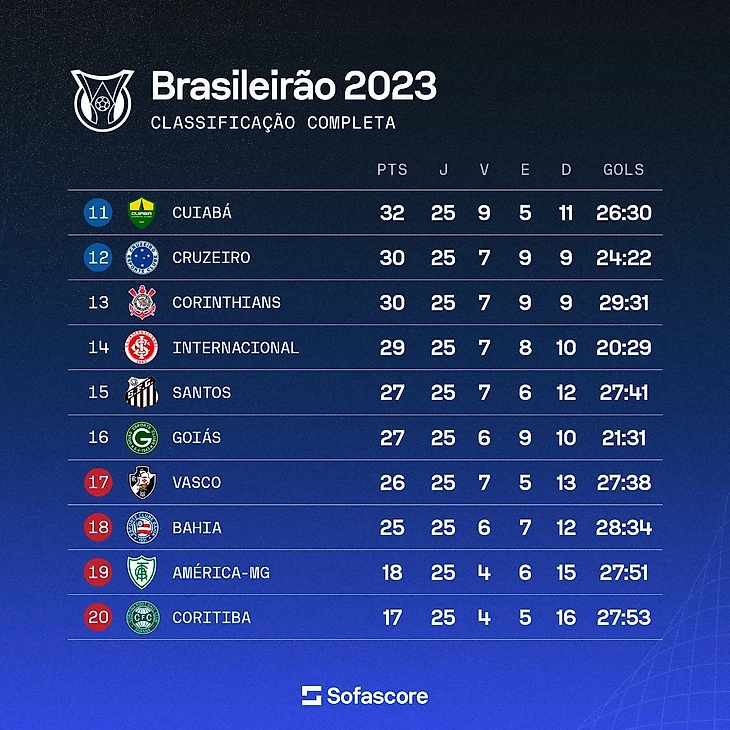The width and height of the screenshot is (730, 730).
Task: Select the Bahia team crest
Action: tap(142, 527)
